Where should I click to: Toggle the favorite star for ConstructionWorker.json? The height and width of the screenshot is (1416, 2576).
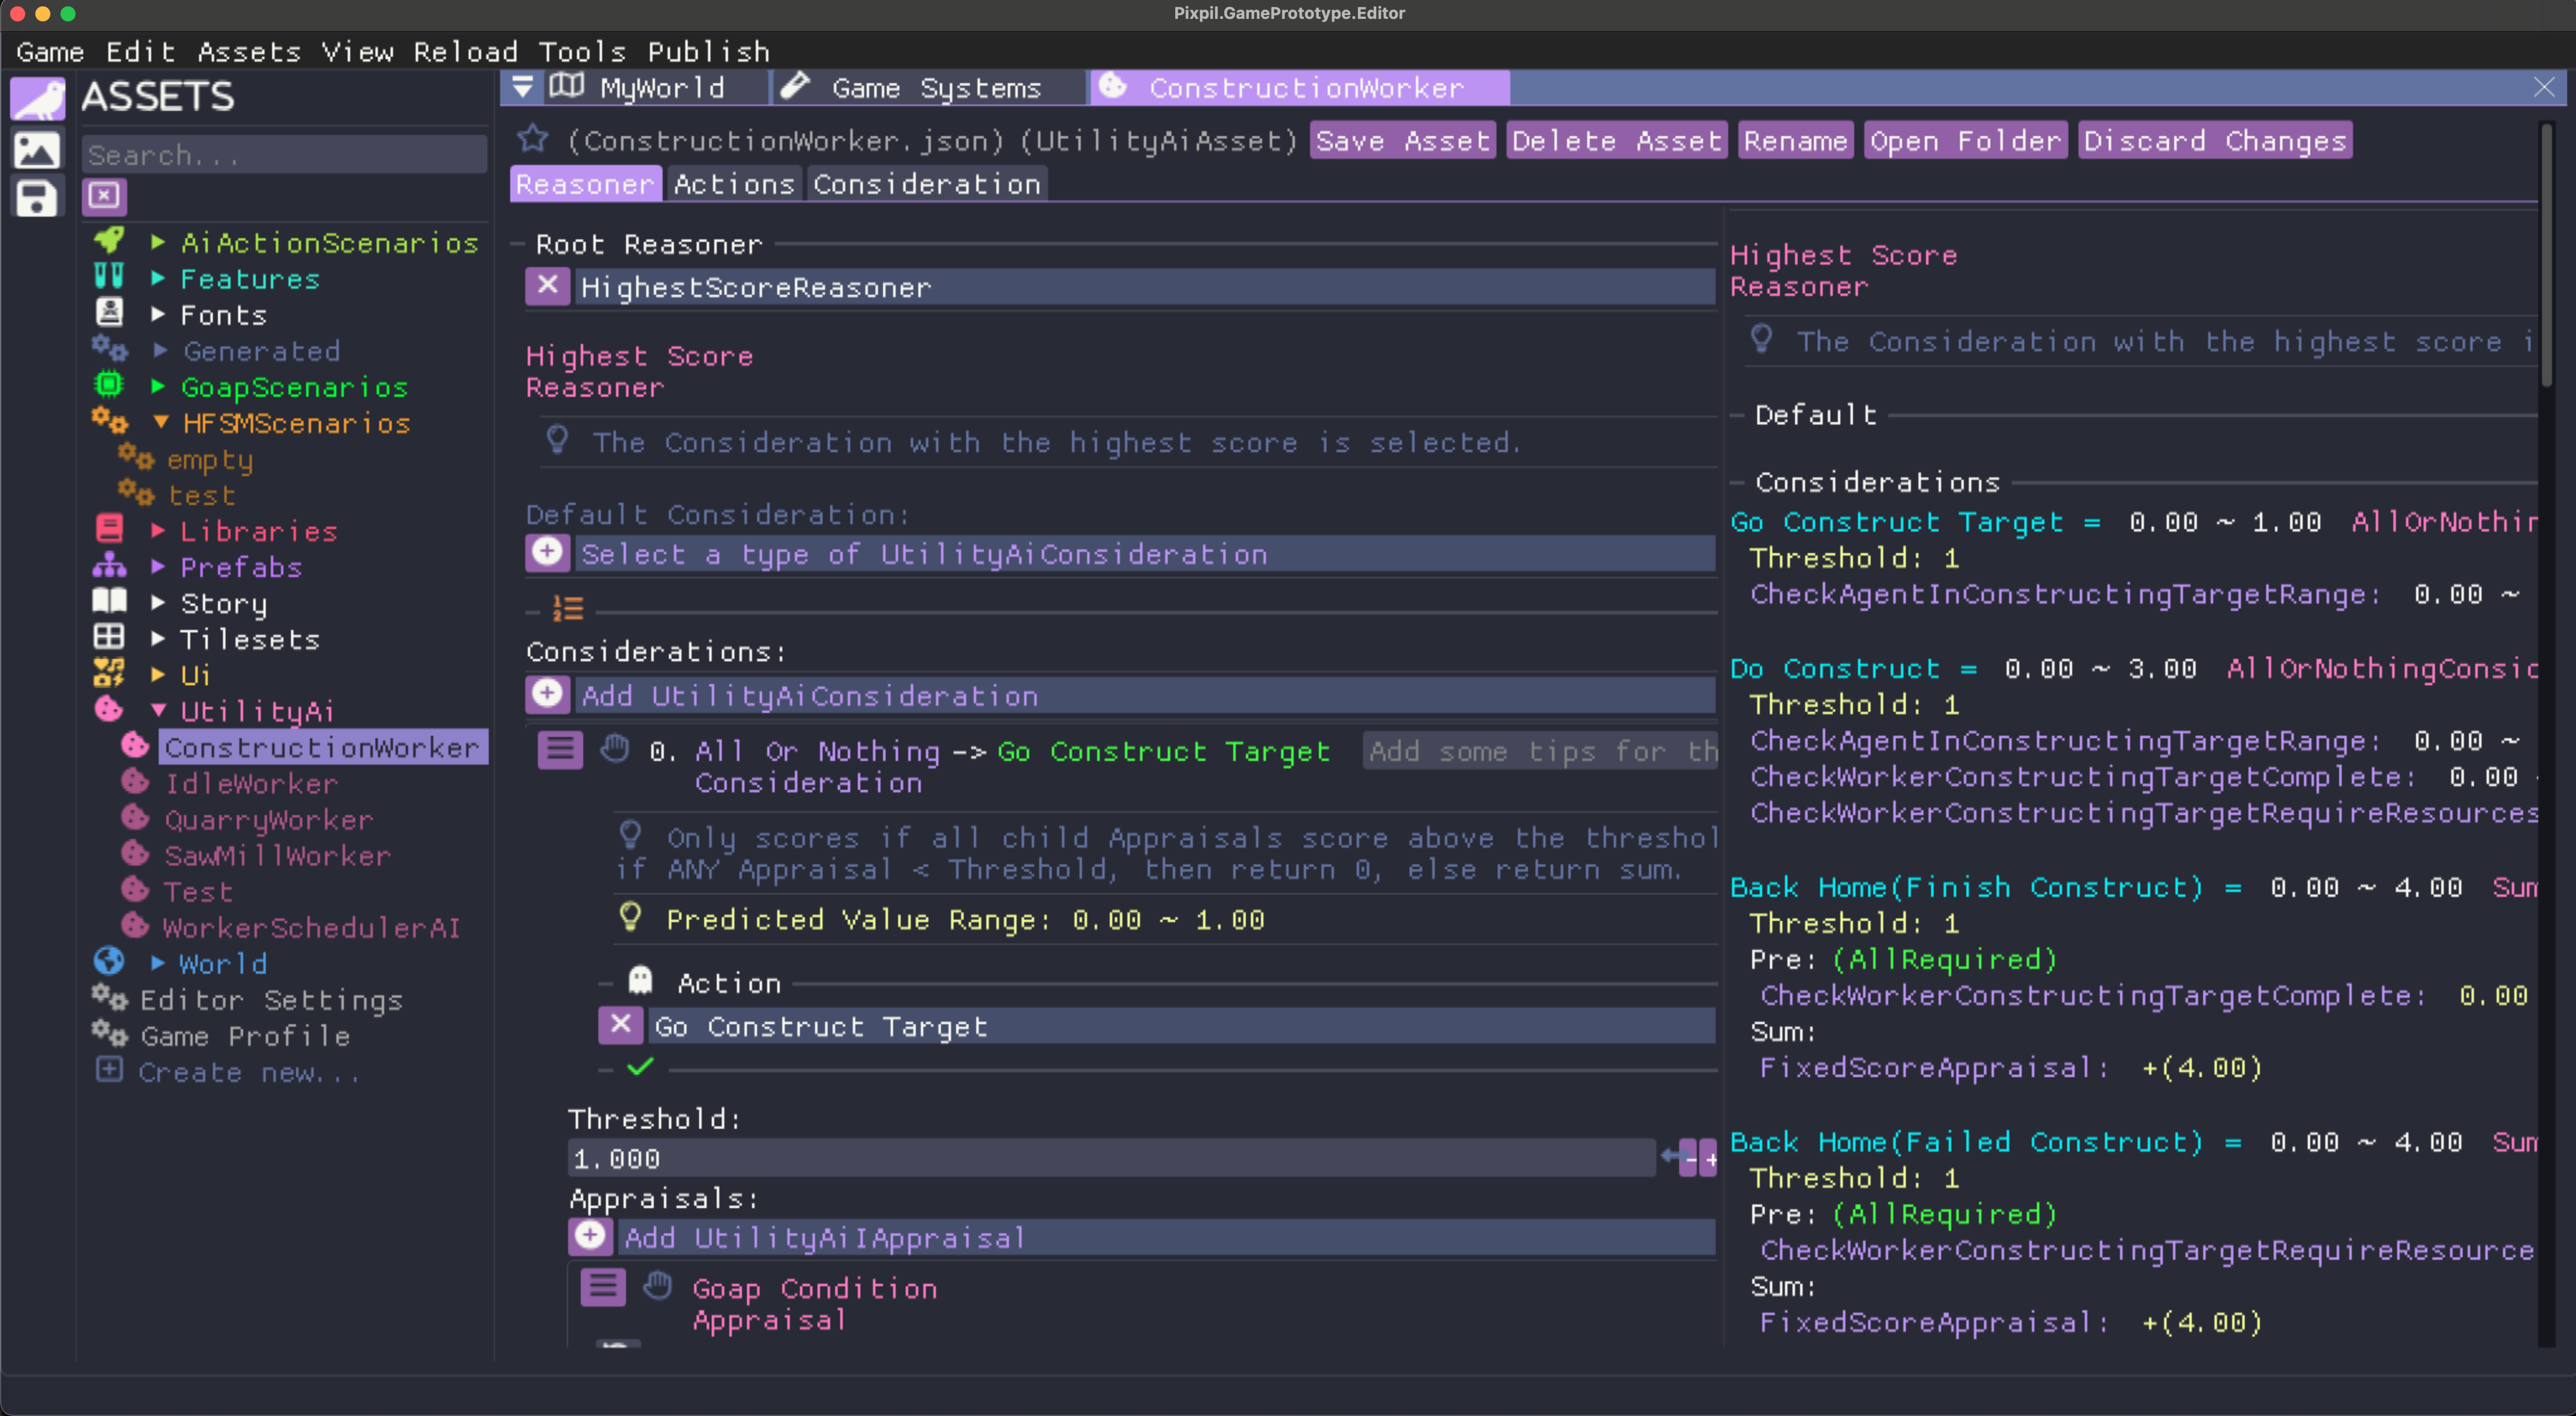533,139
